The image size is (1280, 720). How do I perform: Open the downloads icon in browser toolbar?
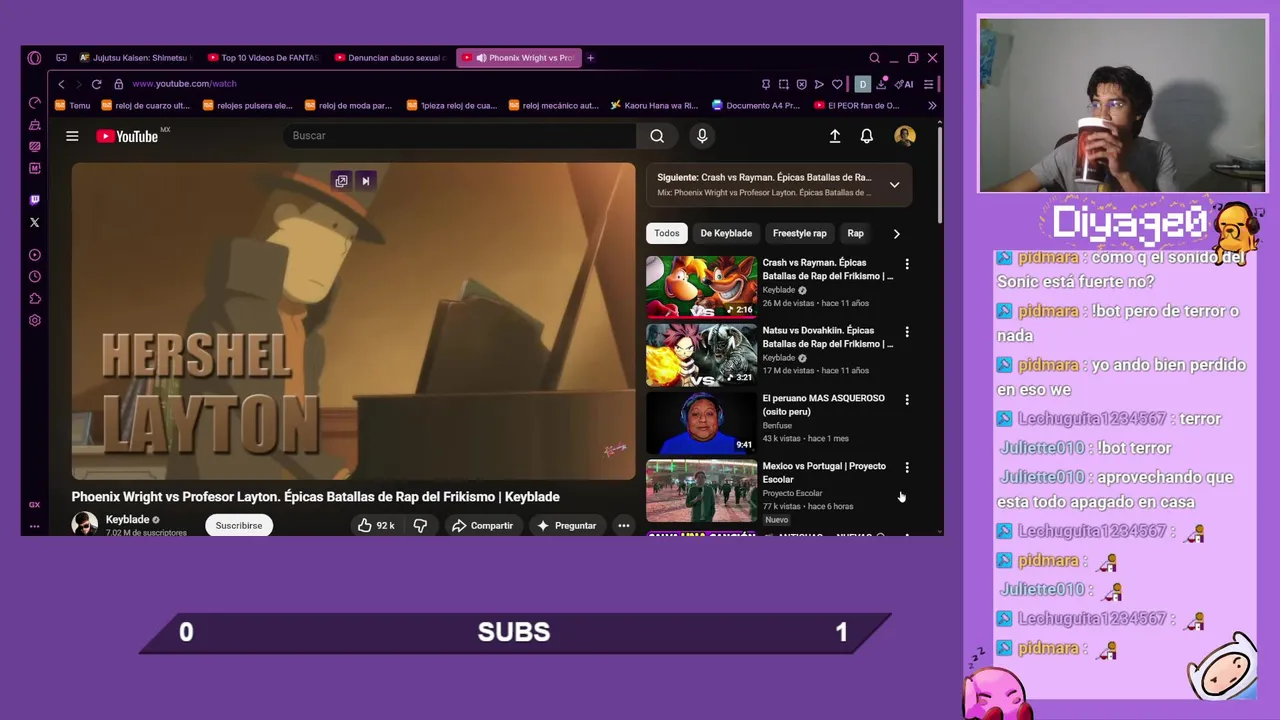point(881,84)
